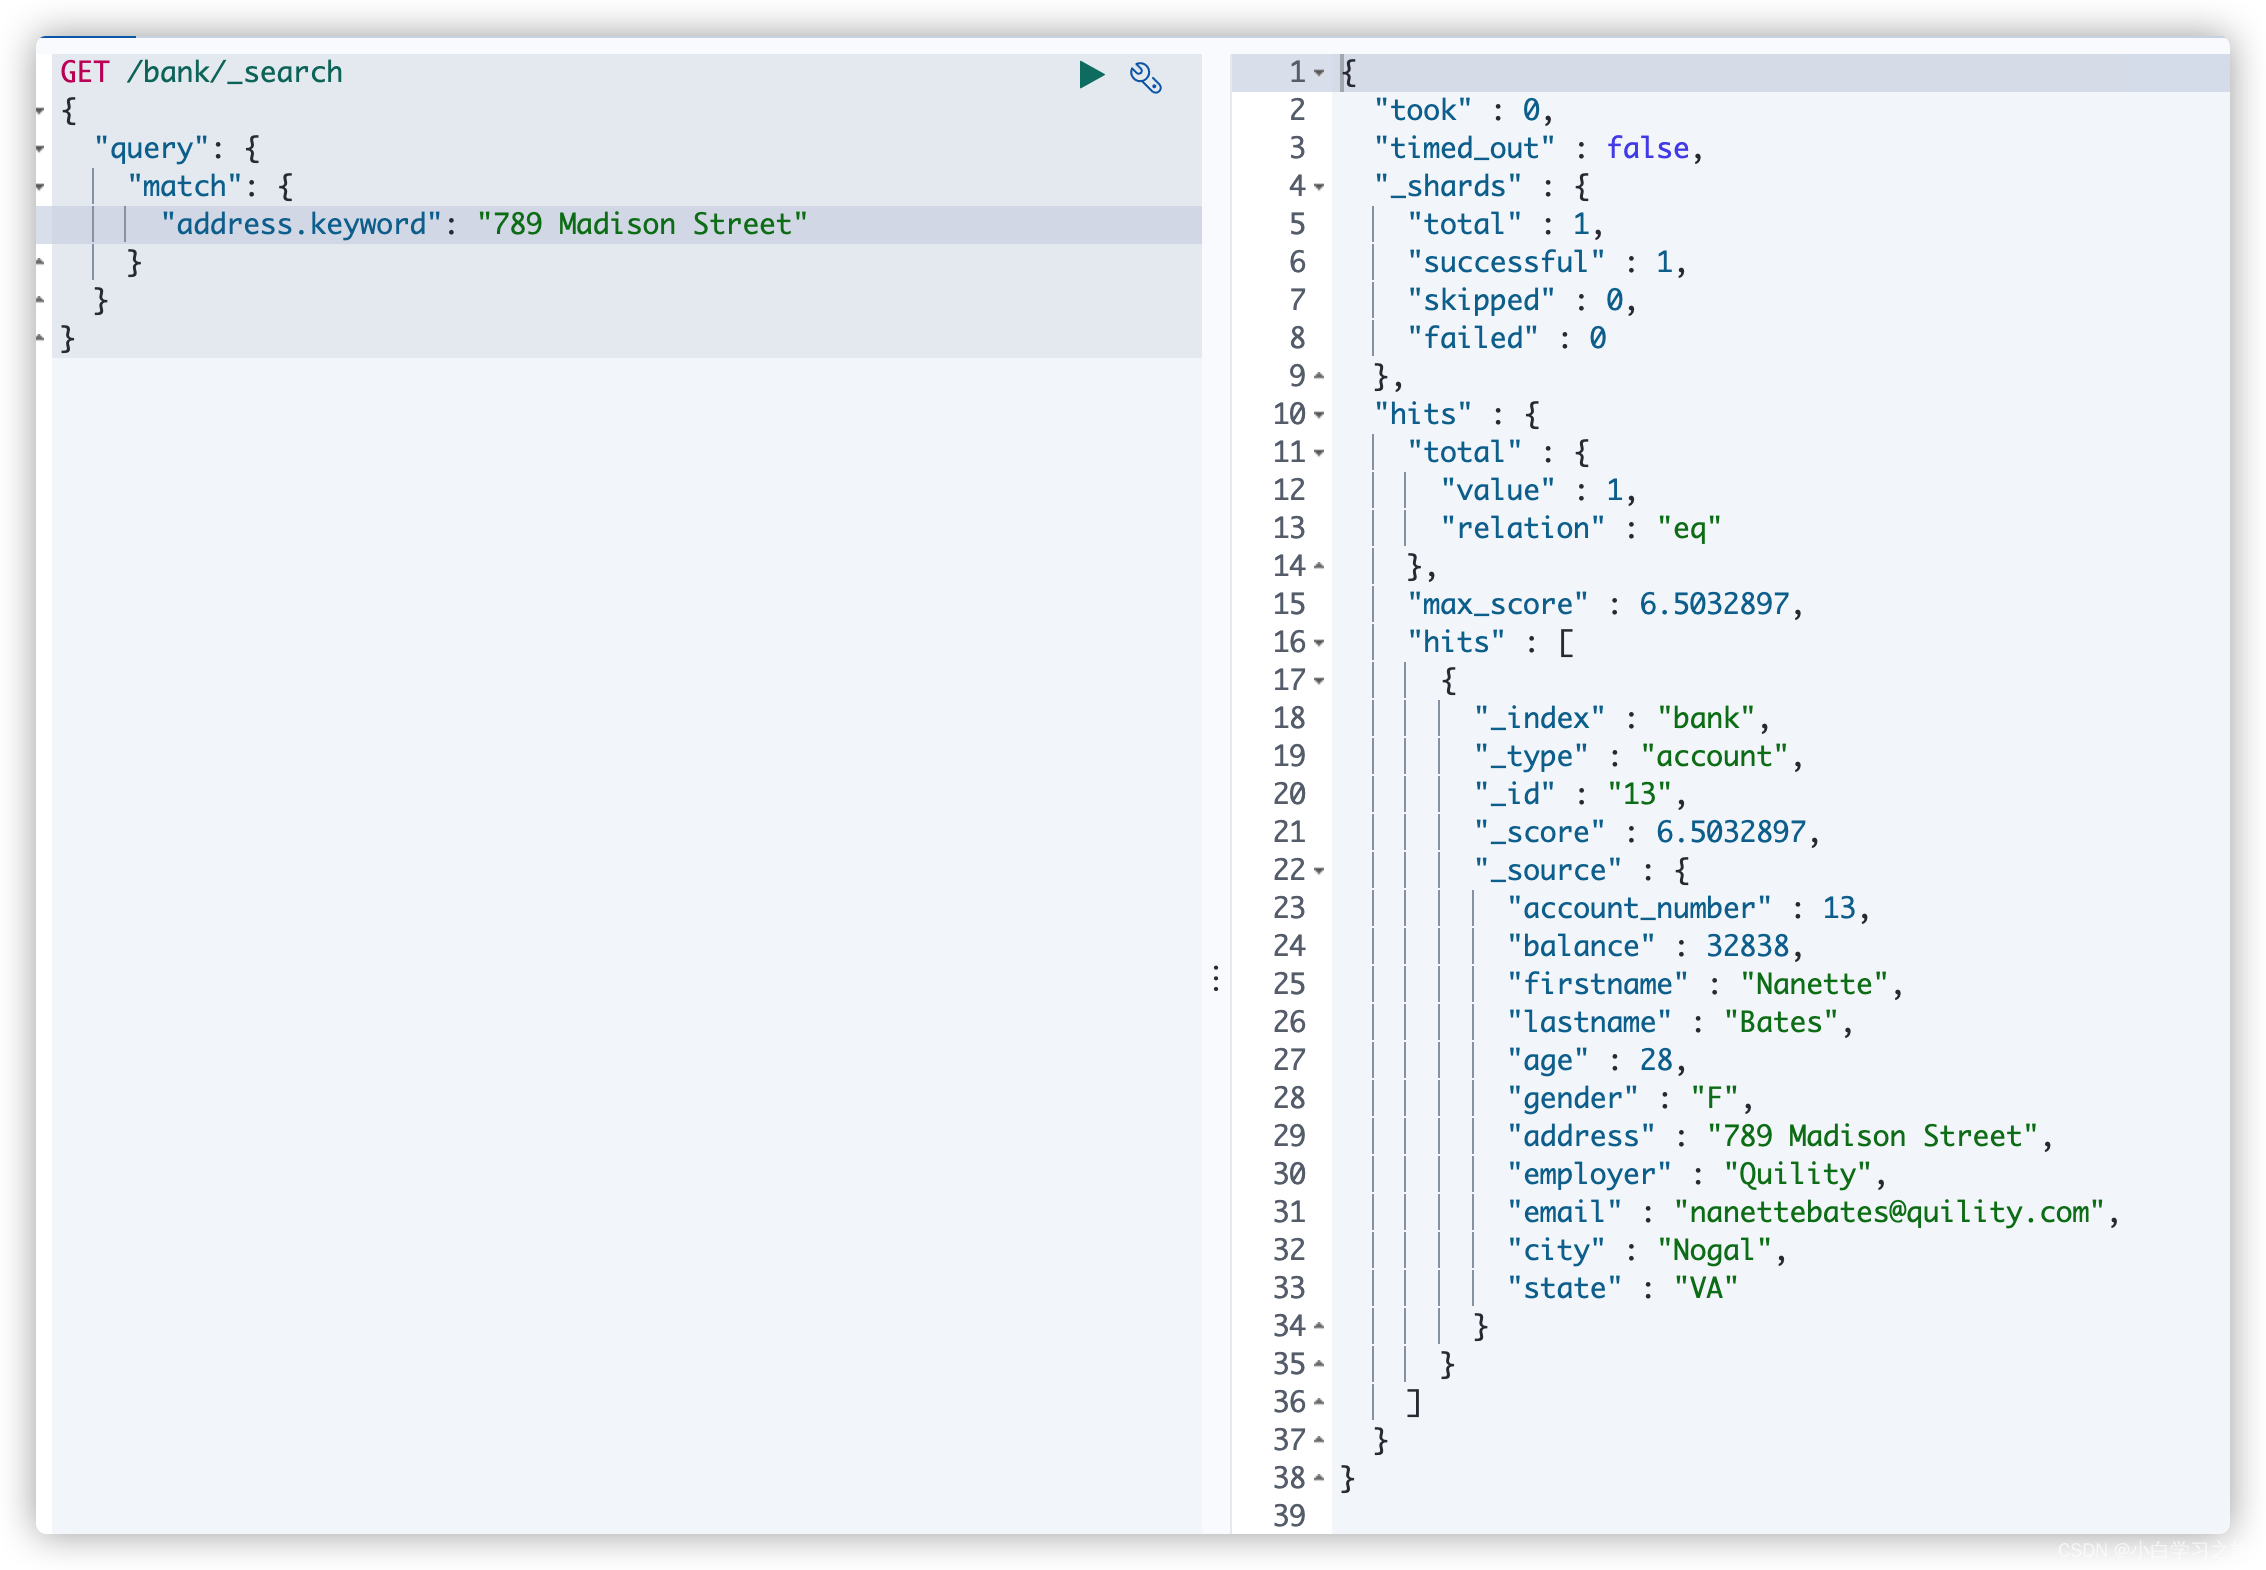The image size is (2266, 1570).
Task: Click the green send request play icon
Action: pos(1091,75)
